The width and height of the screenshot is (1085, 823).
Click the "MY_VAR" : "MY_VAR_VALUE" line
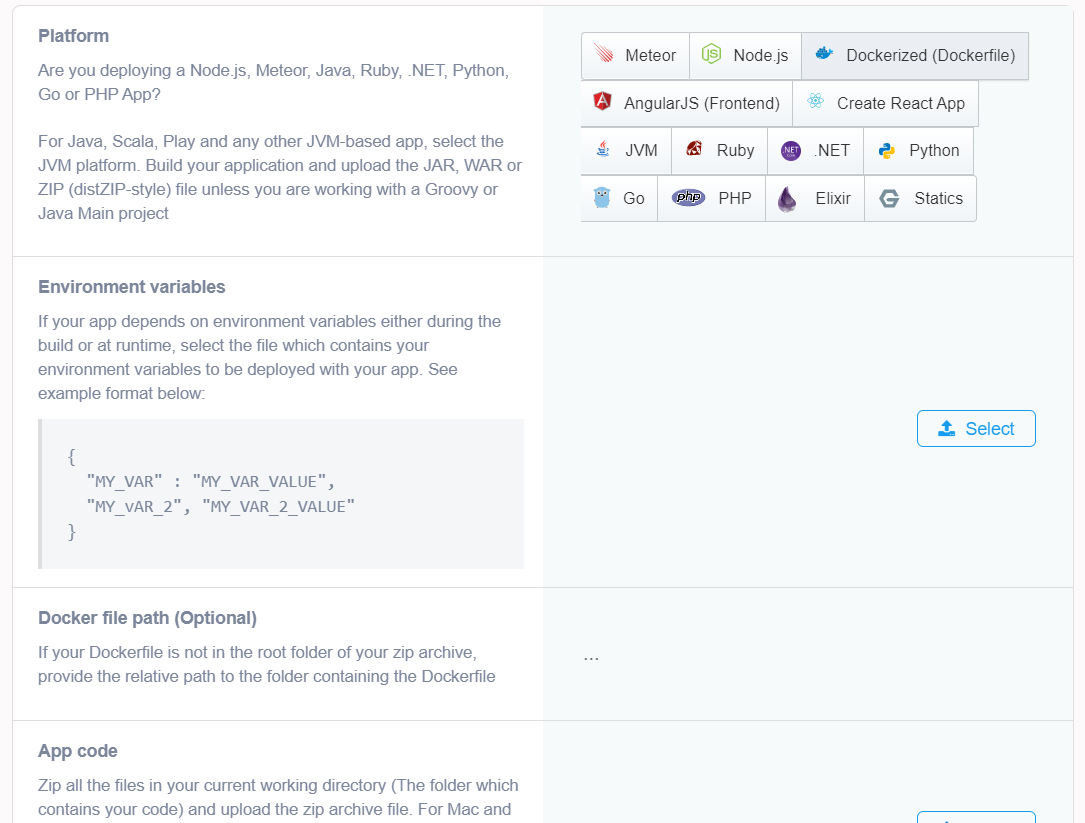tap(211, 481)
